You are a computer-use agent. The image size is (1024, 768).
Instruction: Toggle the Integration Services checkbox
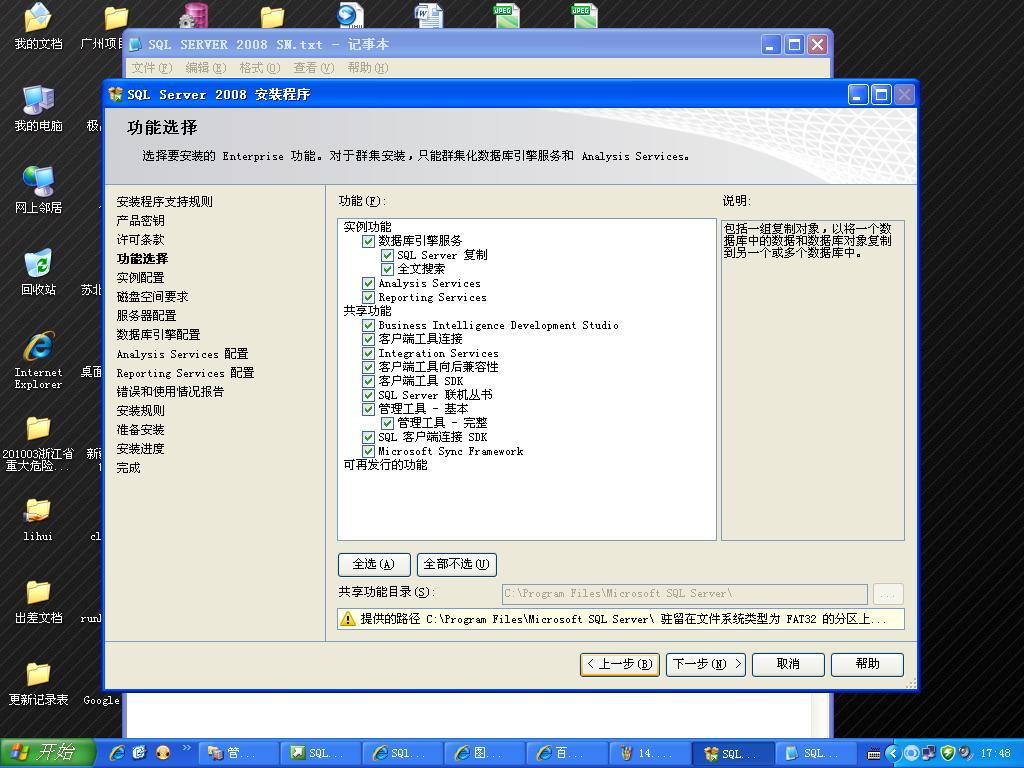pos(368,353)
